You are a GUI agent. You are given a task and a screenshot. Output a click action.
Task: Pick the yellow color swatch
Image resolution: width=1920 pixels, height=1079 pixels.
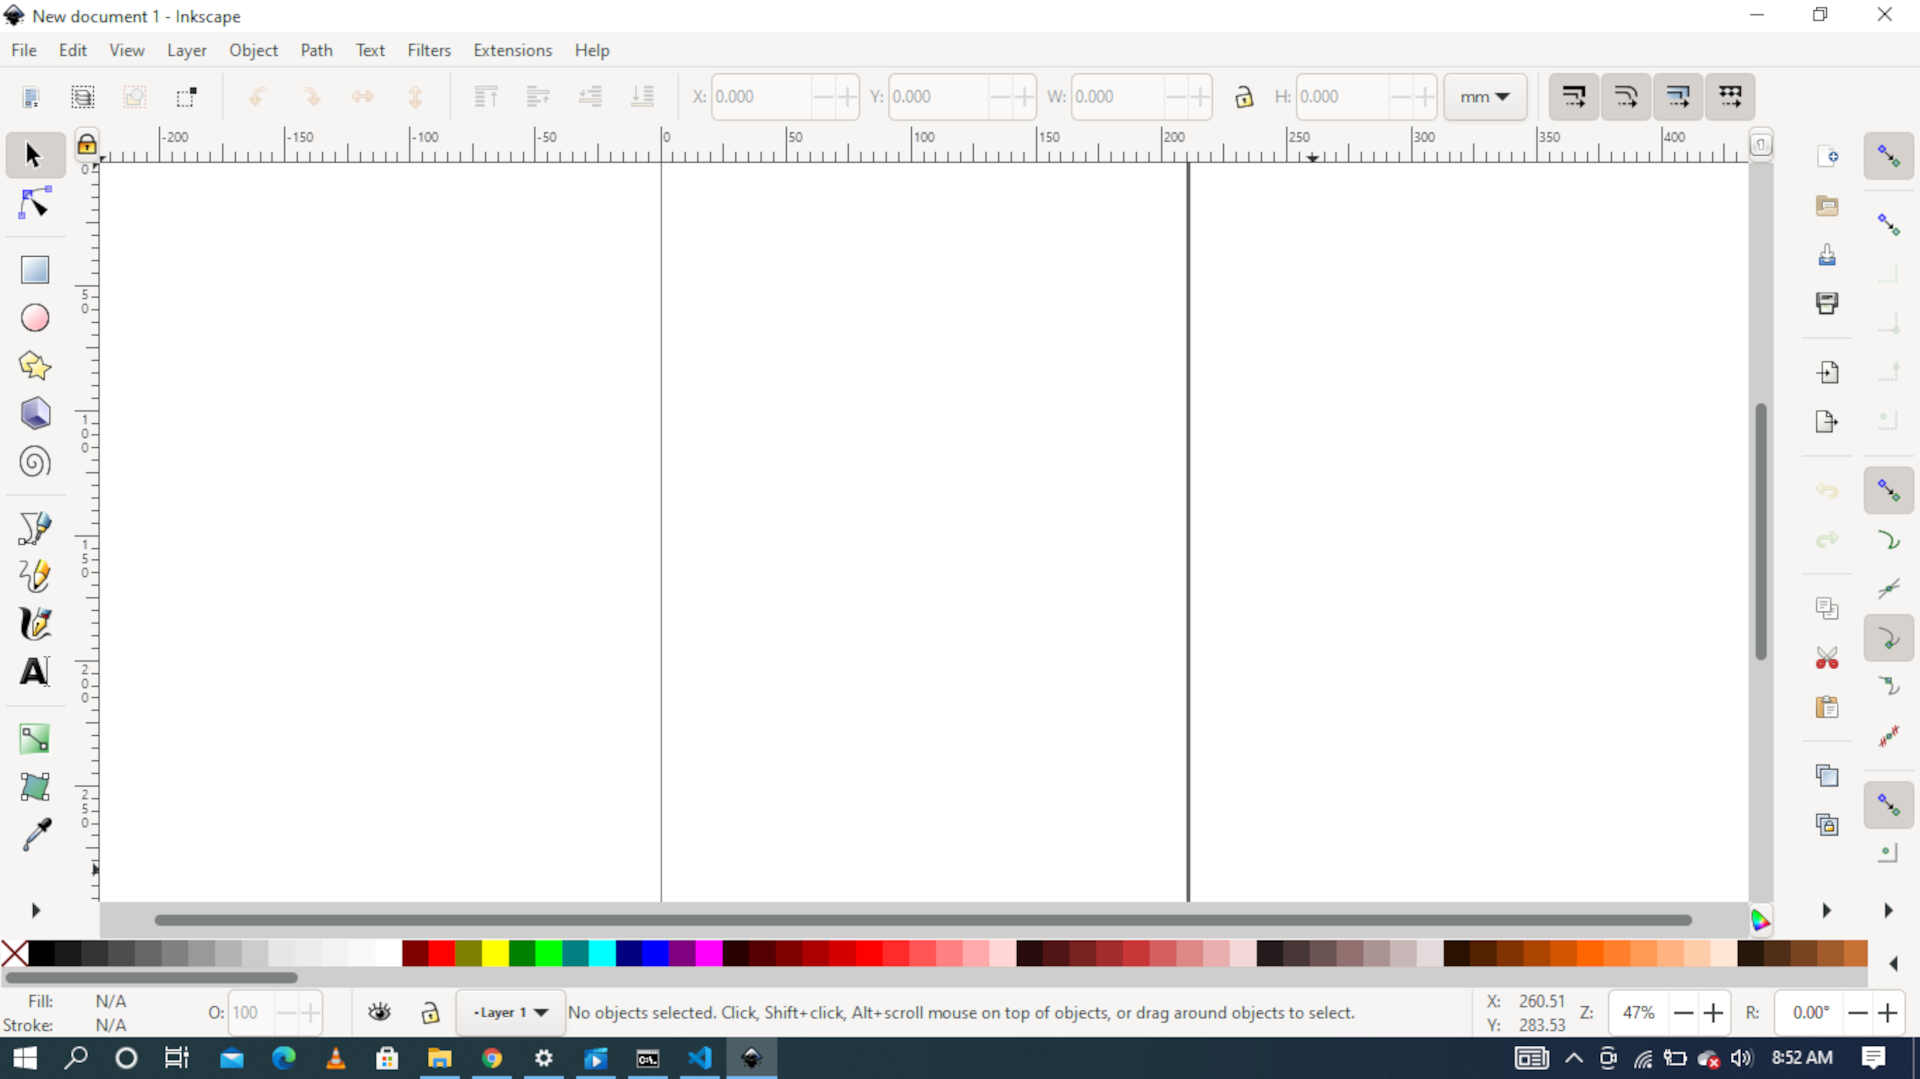pyautogui.click(x=495, y=953)
